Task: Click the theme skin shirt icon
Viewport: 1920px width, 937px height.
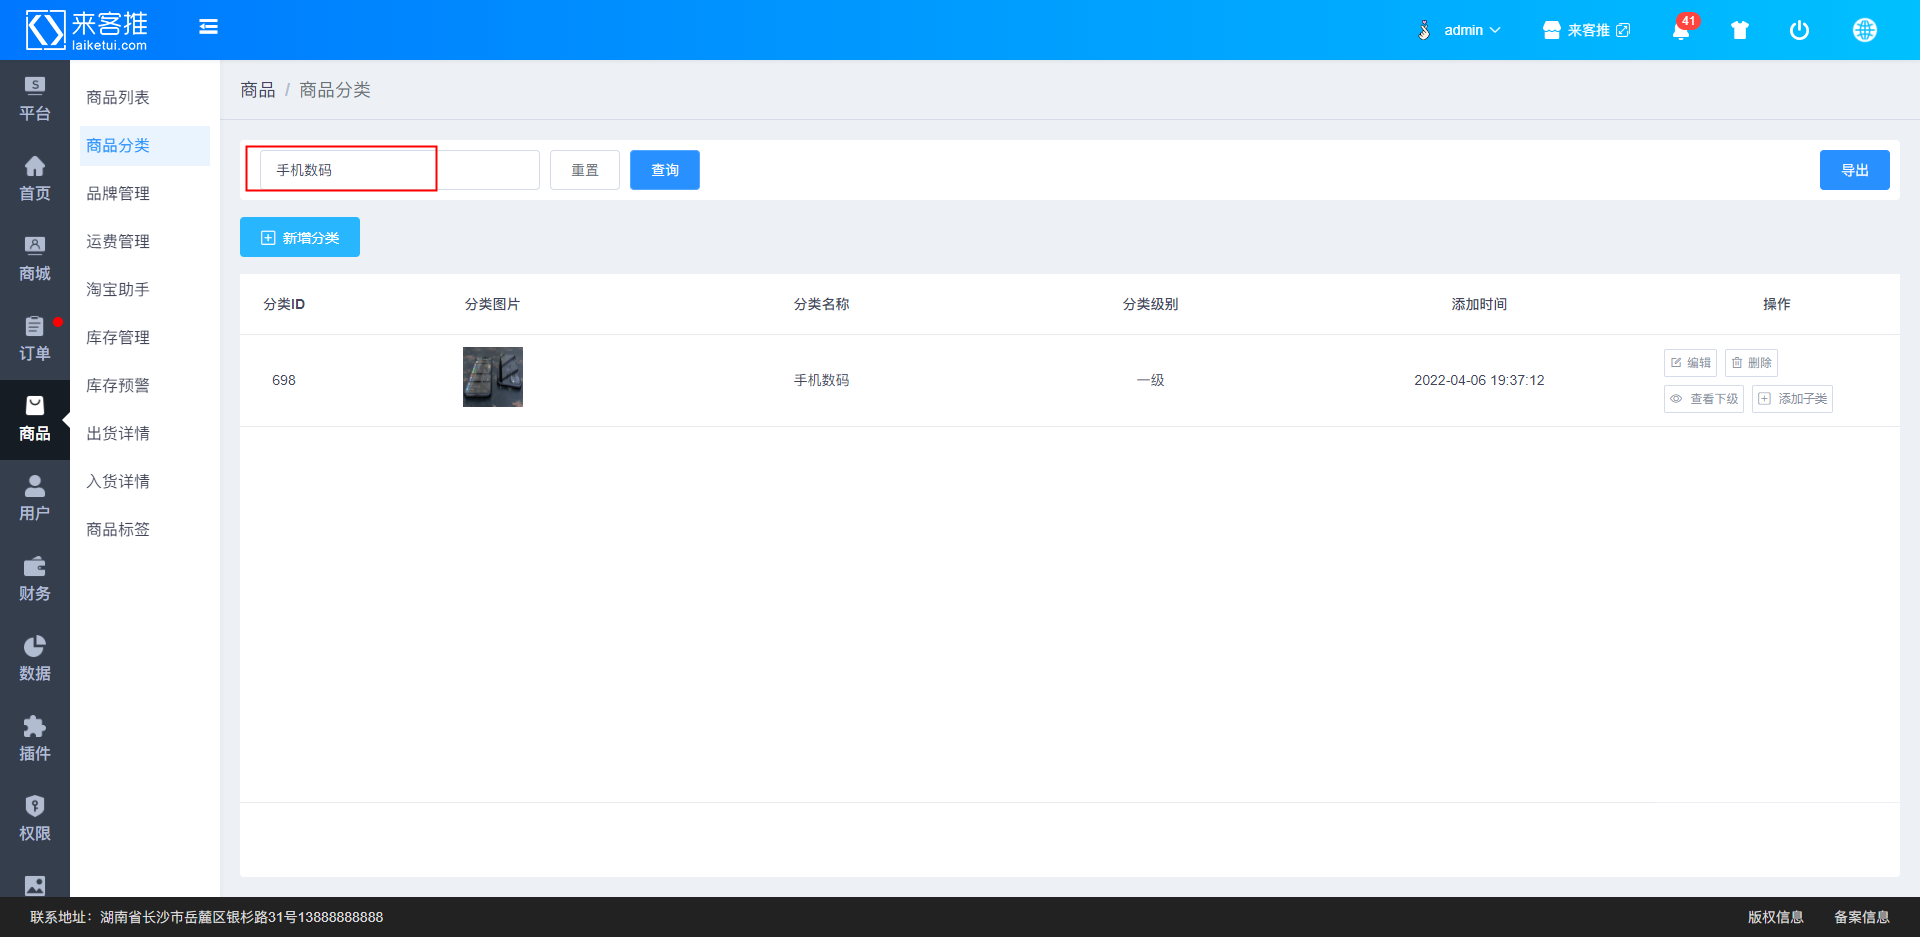Action: 1740,30
